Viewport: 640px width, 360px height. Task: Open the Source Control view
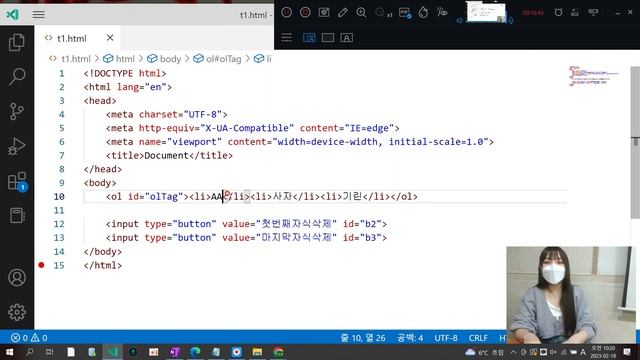click(17, 111)
